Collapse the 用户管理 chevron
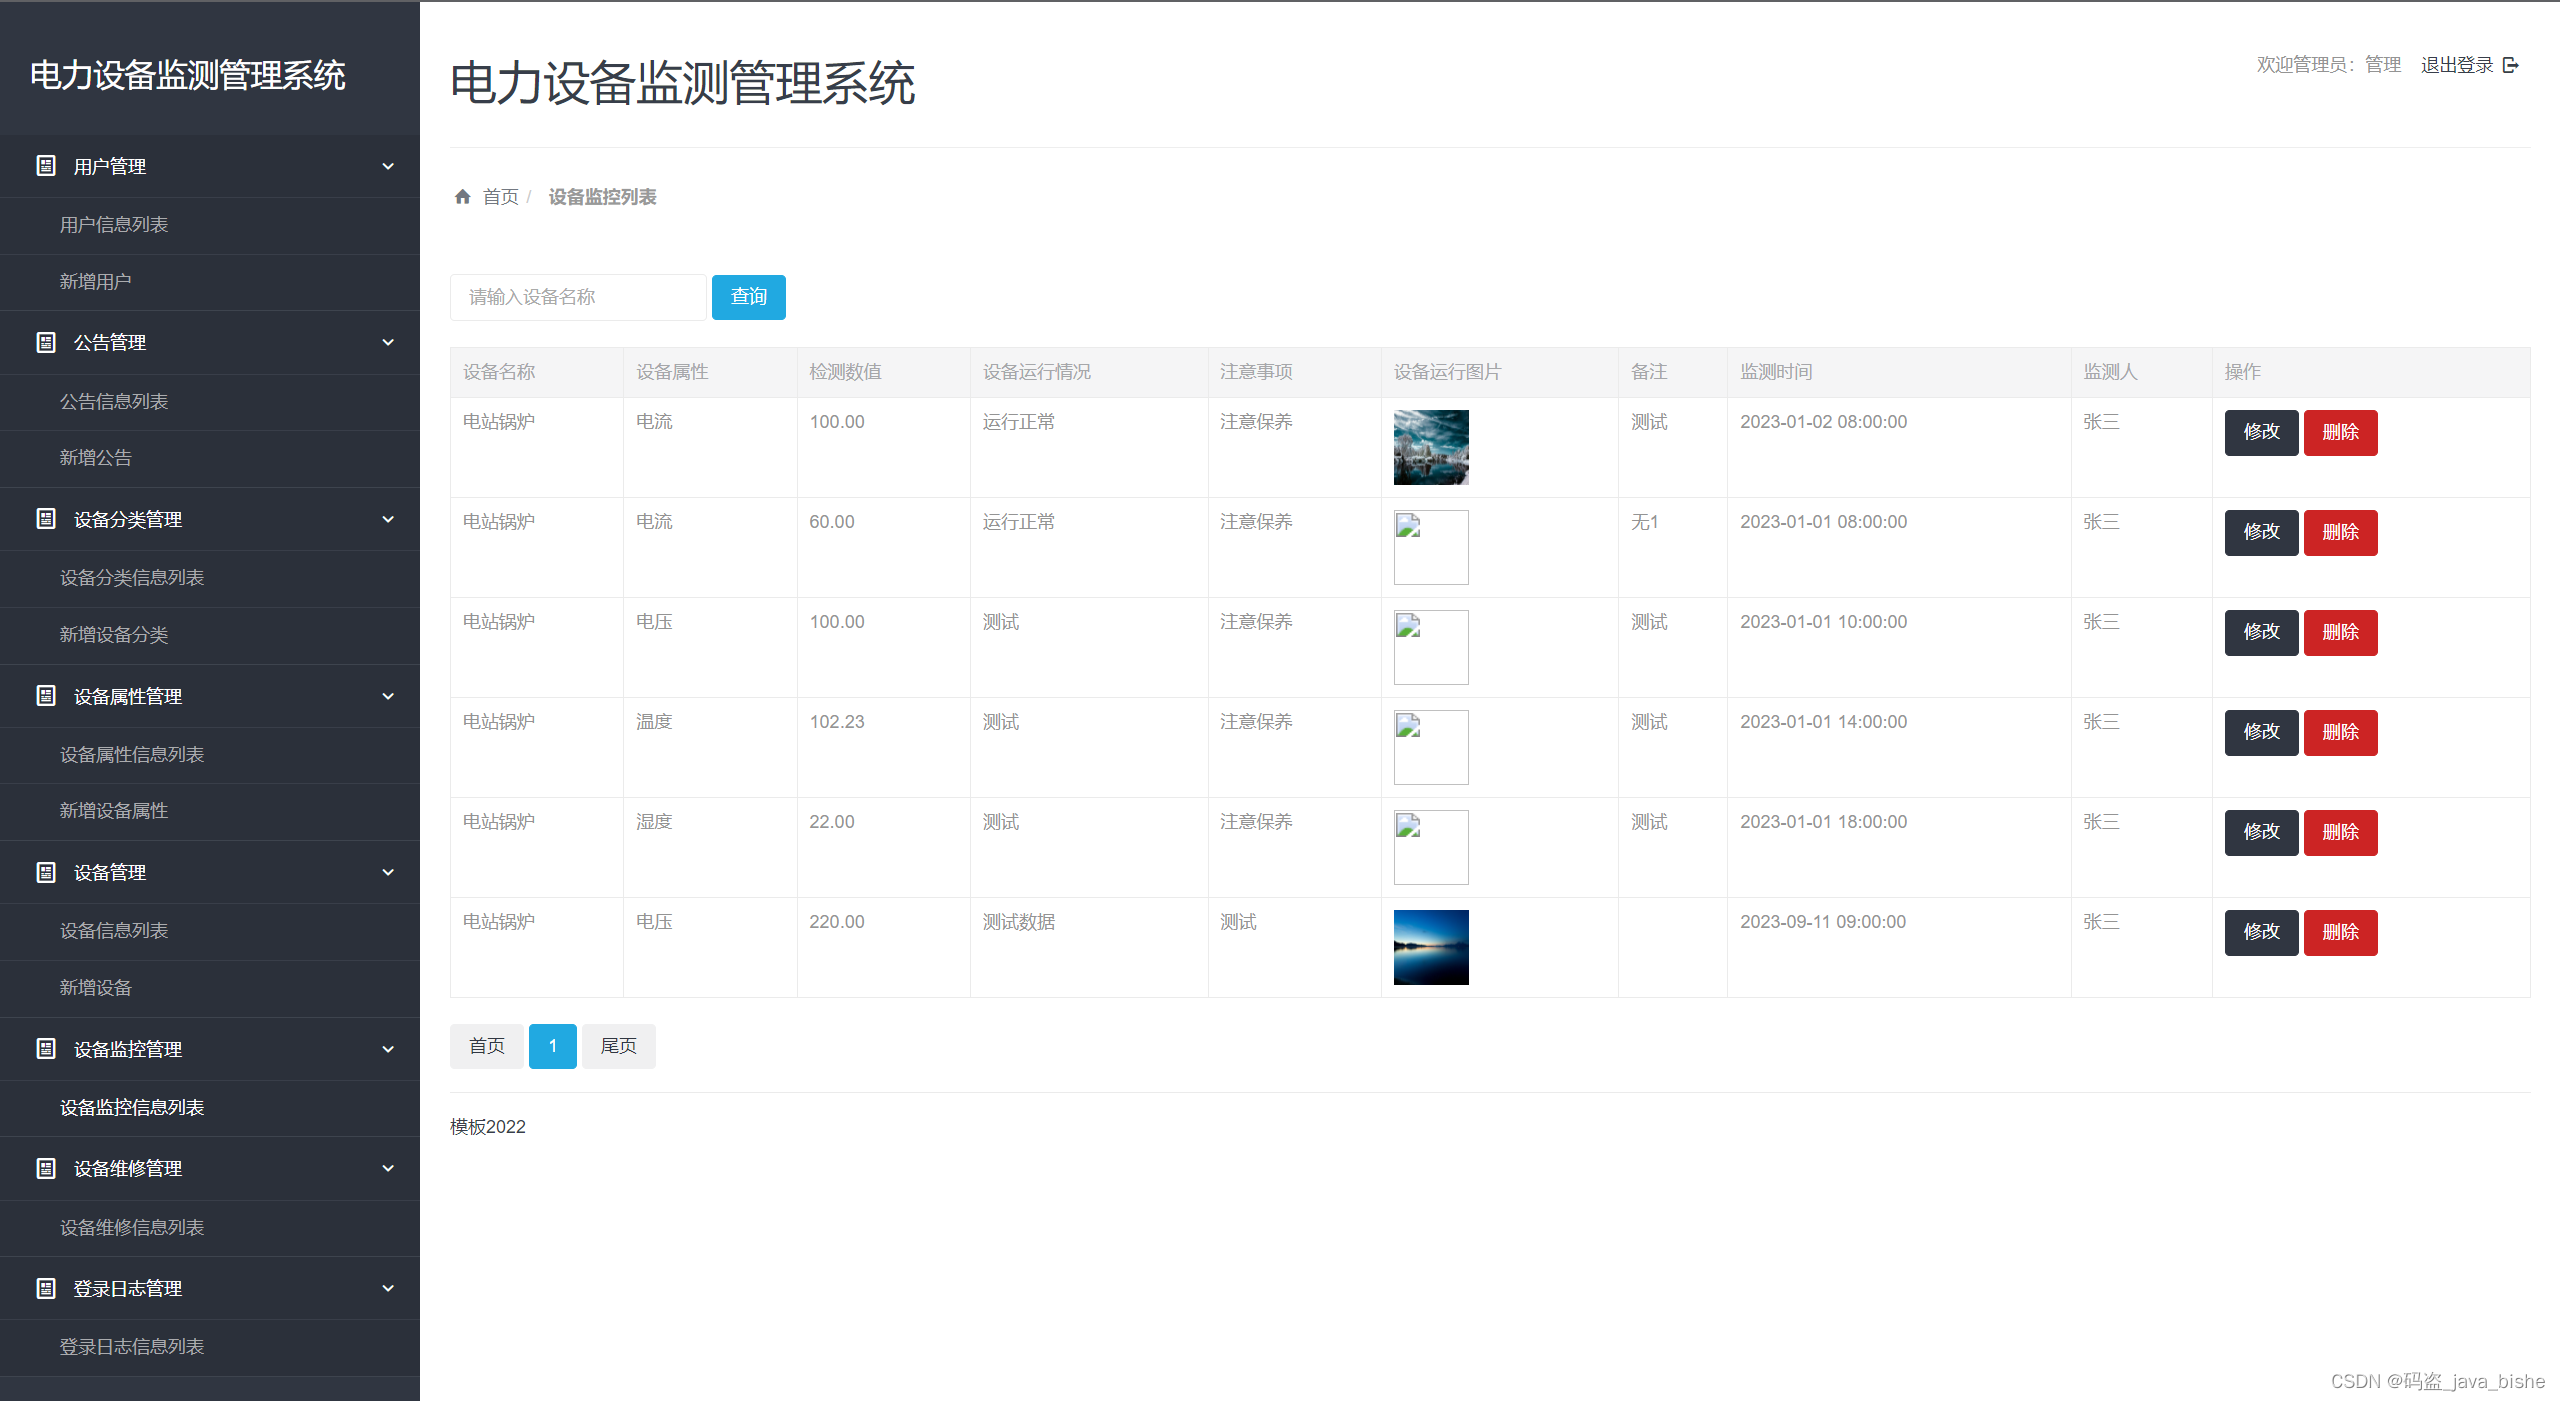Viewport: 2560px width, 1401px height. point(388,166)
